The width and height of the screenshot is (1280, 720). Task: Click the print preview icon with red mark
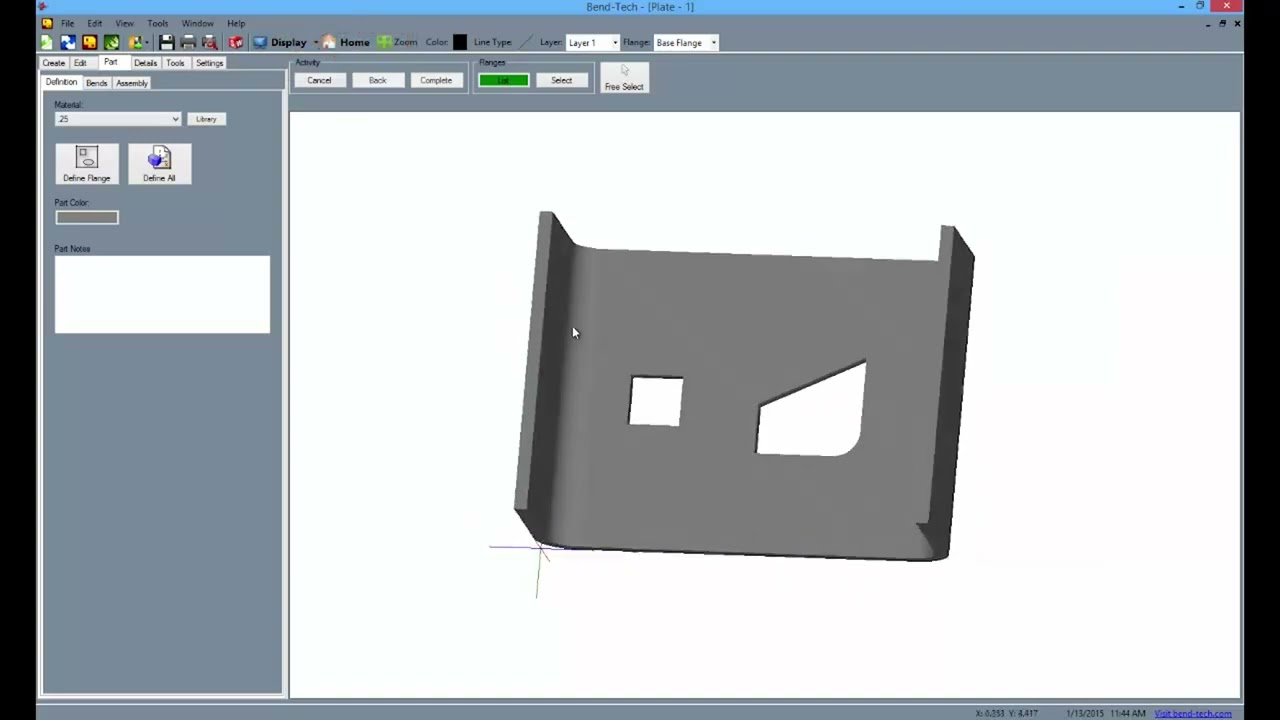(210, 42)
